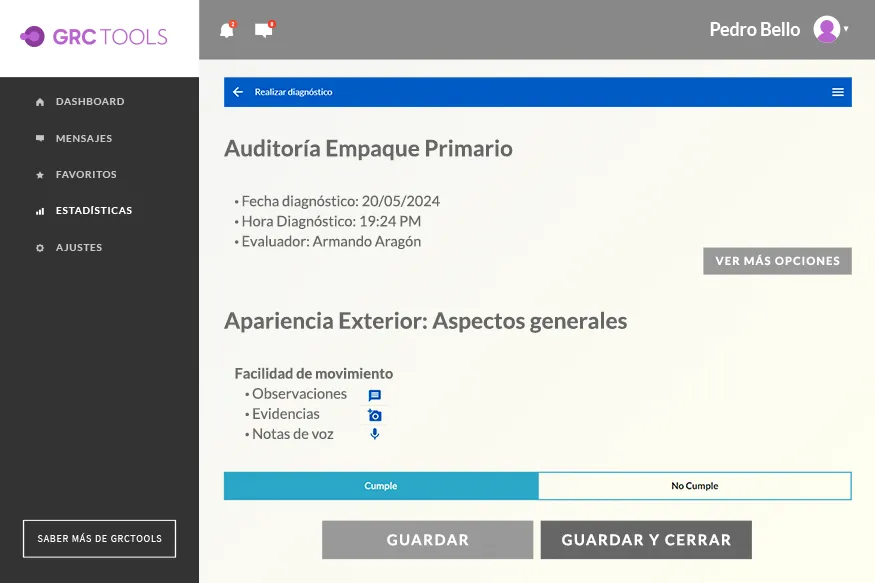Add a comment using the Observaciones speech bubble icon
This screenshot has height=583, width=875.
coord(373,393)
